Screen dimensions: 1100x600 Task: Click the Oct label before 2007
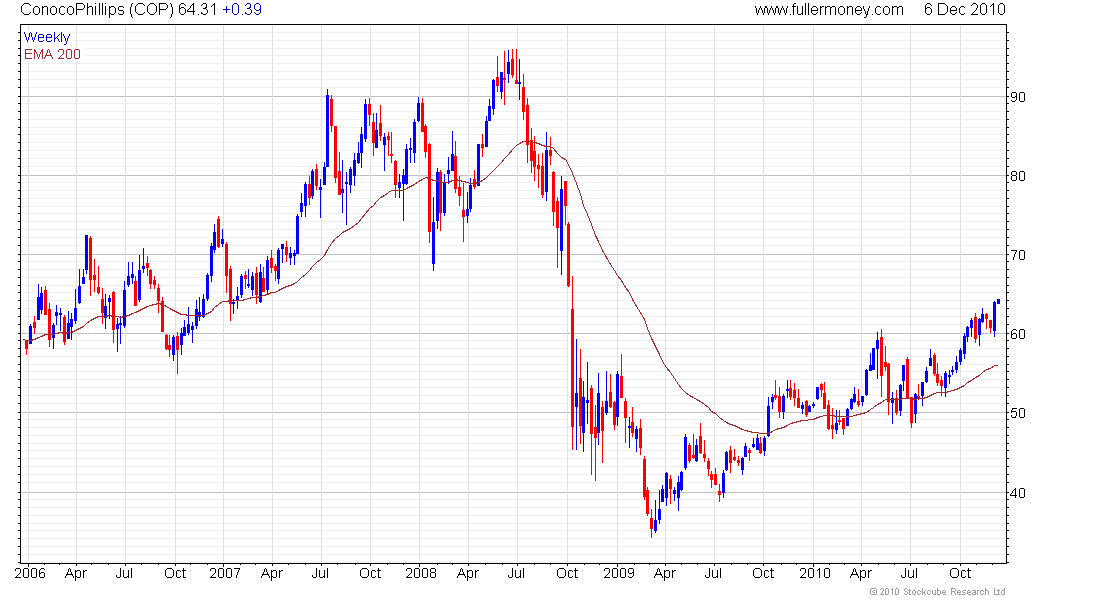click(x=175, y=573)
